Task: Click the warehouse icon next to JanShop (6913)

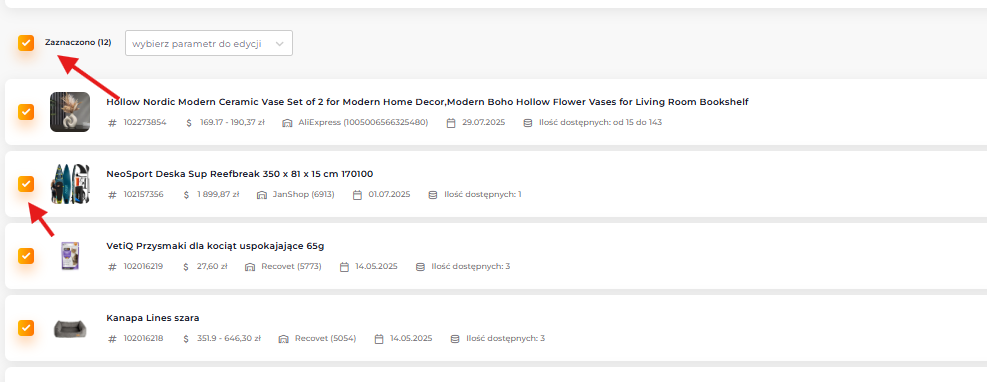Action: [x=262, y=194]
